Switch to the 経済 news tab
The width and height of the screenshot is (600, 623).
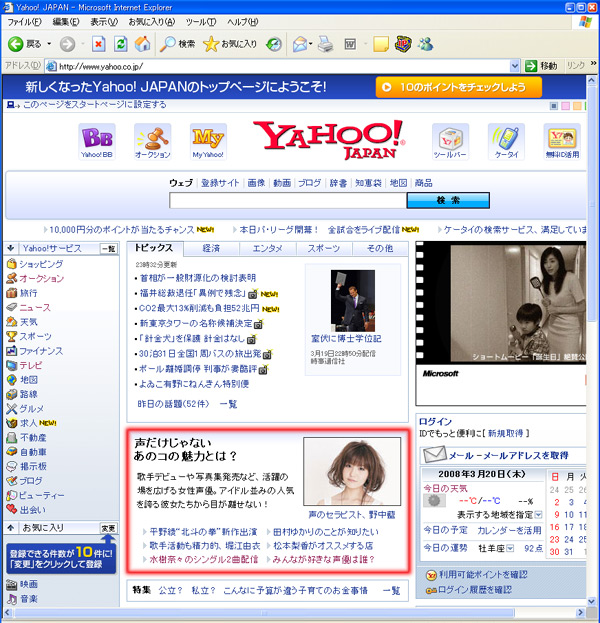coord(211,249)
